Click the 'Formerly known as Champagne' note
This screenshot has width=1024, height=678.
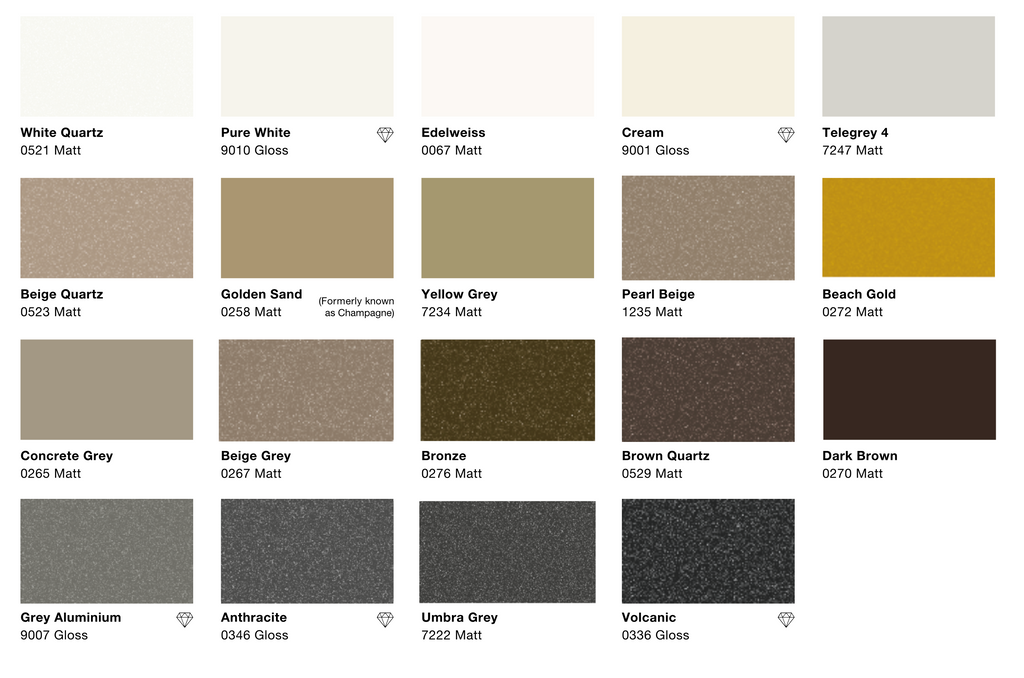click(x=357, y=307)
